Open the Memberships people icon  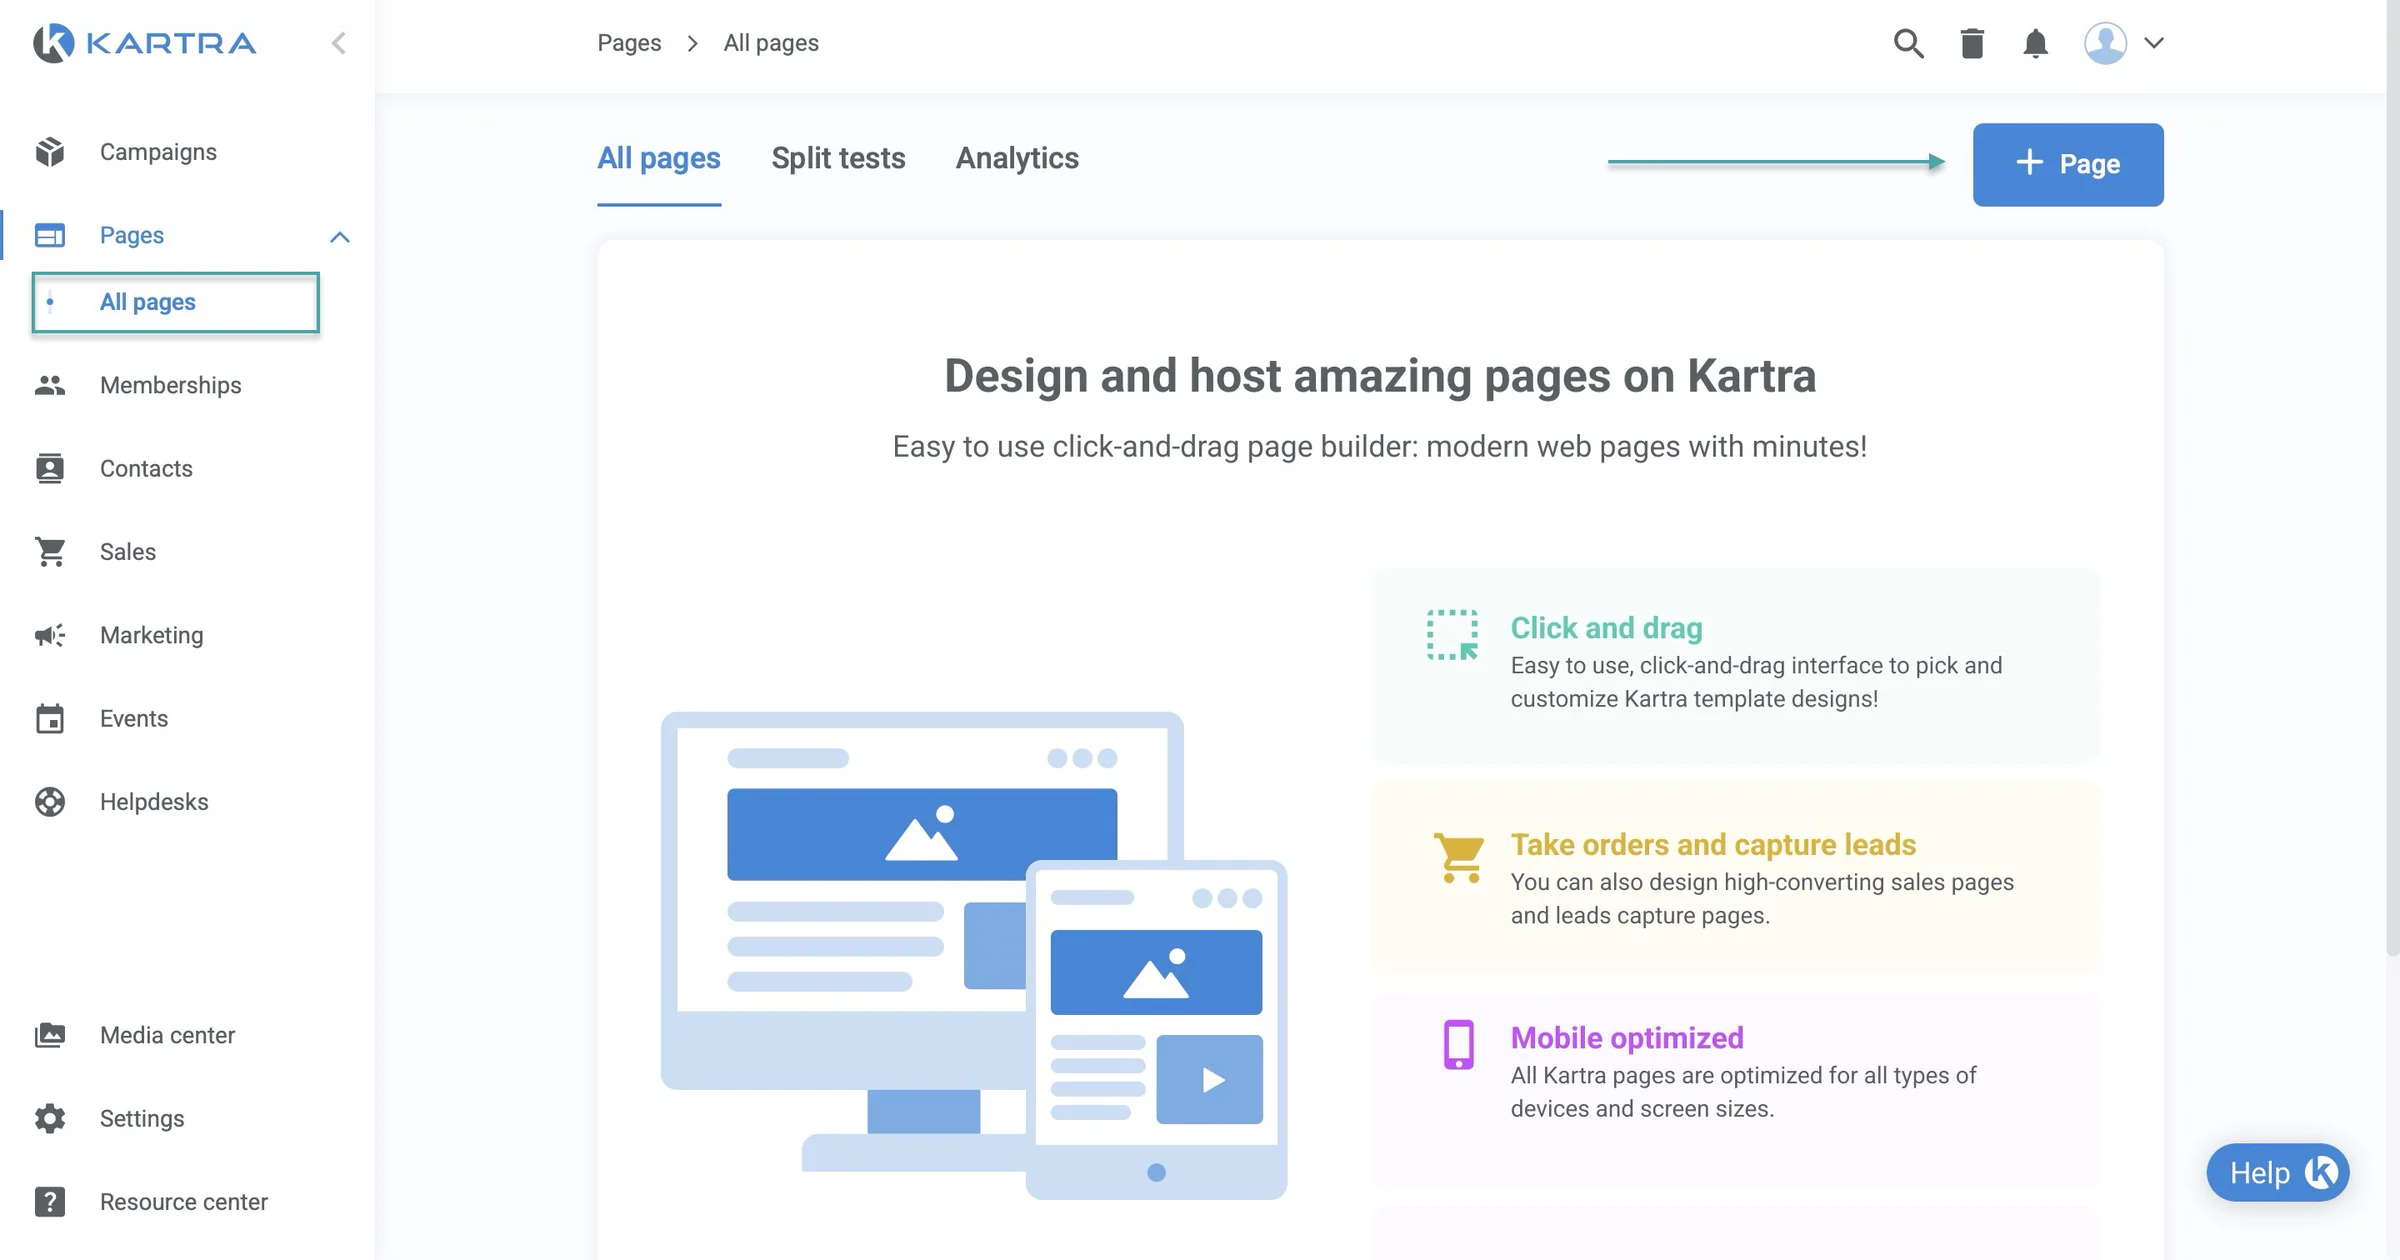pyautogui.click(x=50, y=385)
